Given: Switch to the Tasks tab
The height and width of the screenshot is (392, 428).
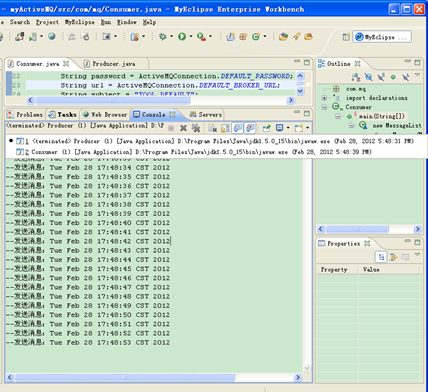Looking at the screenshot, I should pyautogui.click(x=62, y=115).
